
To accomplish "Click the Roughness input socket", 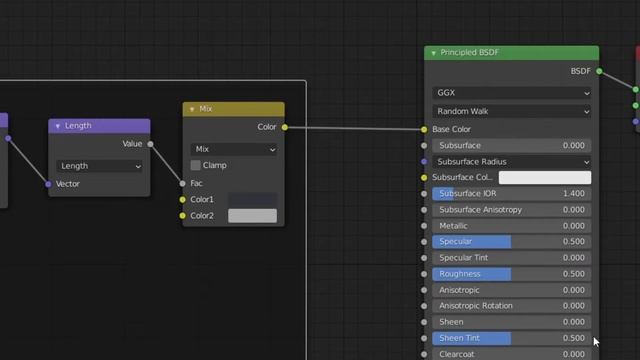I will [x=424, y=274].
